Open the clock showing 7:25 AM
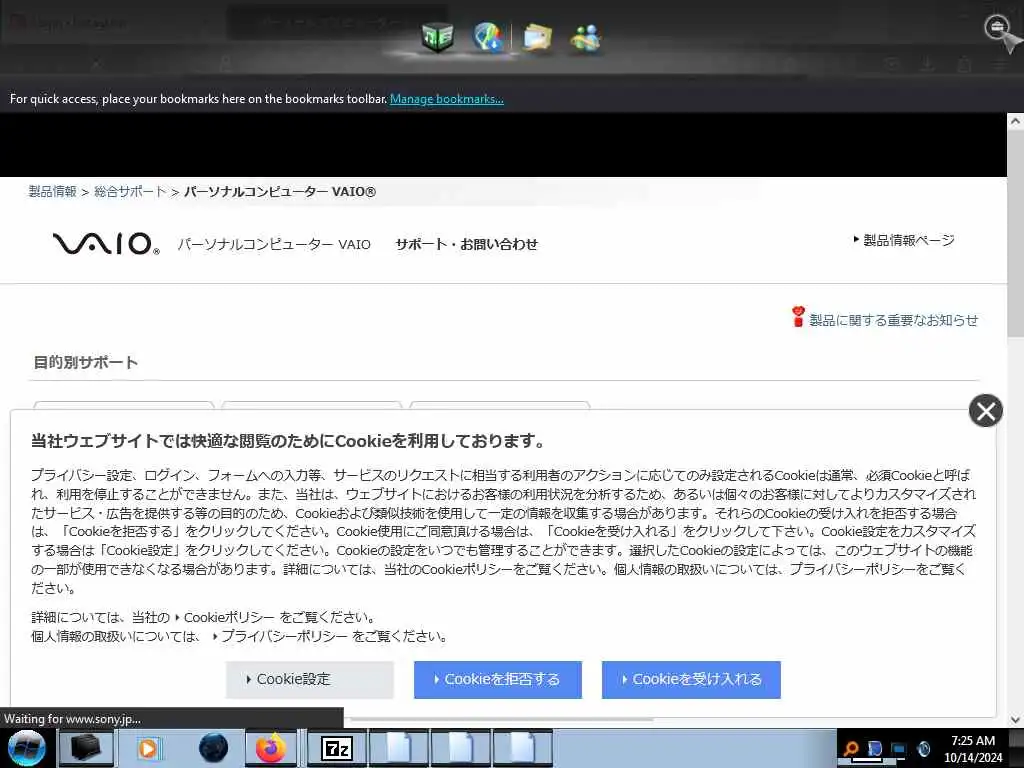Screen dimensions: 1024x768 tap(973, 749)
